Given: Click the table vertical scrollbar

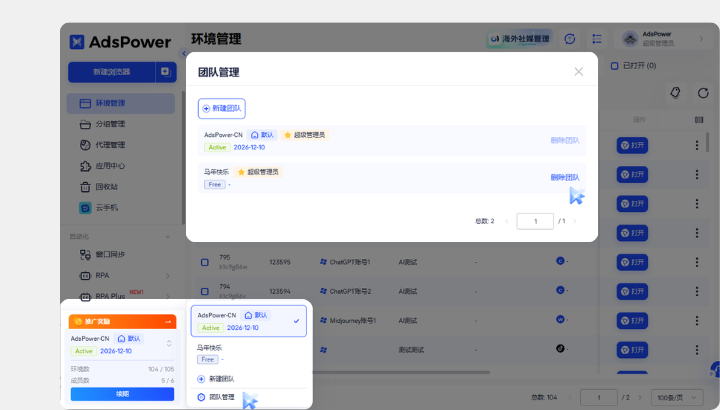Looking at the screenshot, I should (x=707, y=142).
